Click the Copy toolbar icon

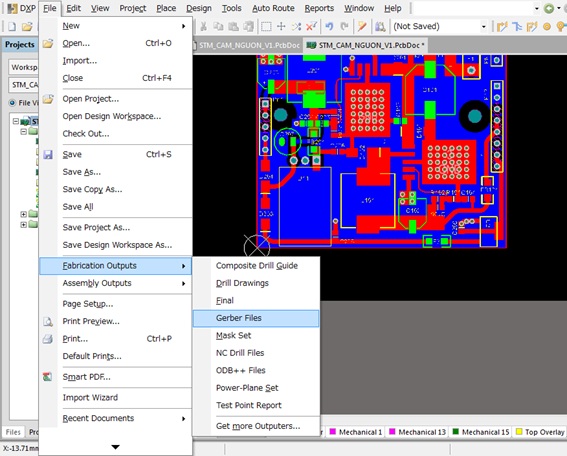[x=218, y=26]
